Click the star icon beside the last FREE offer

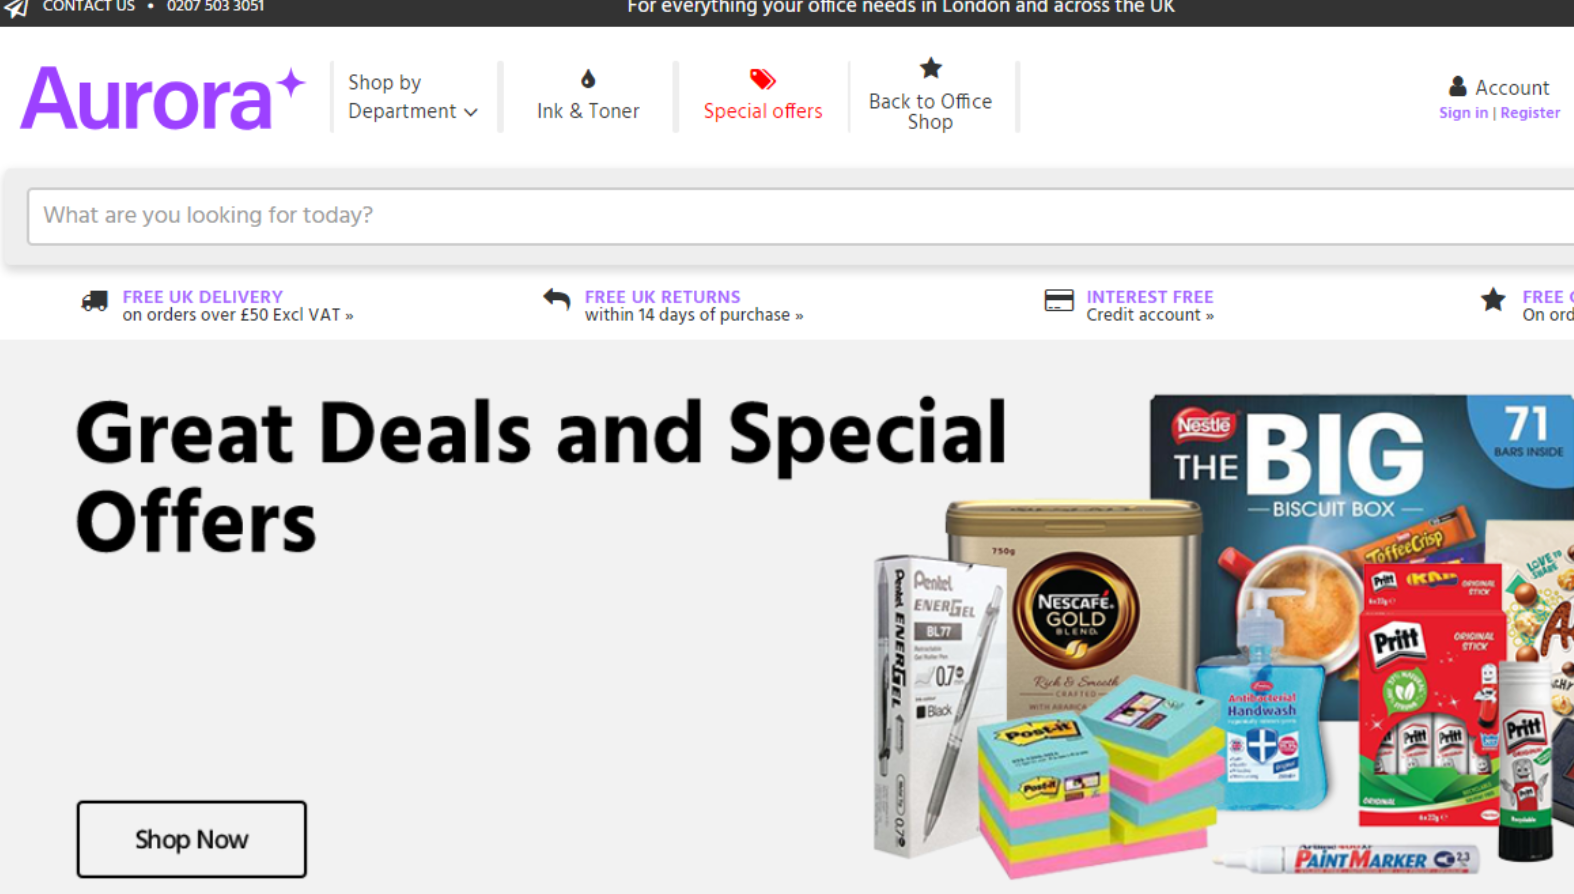point(1493,300)
